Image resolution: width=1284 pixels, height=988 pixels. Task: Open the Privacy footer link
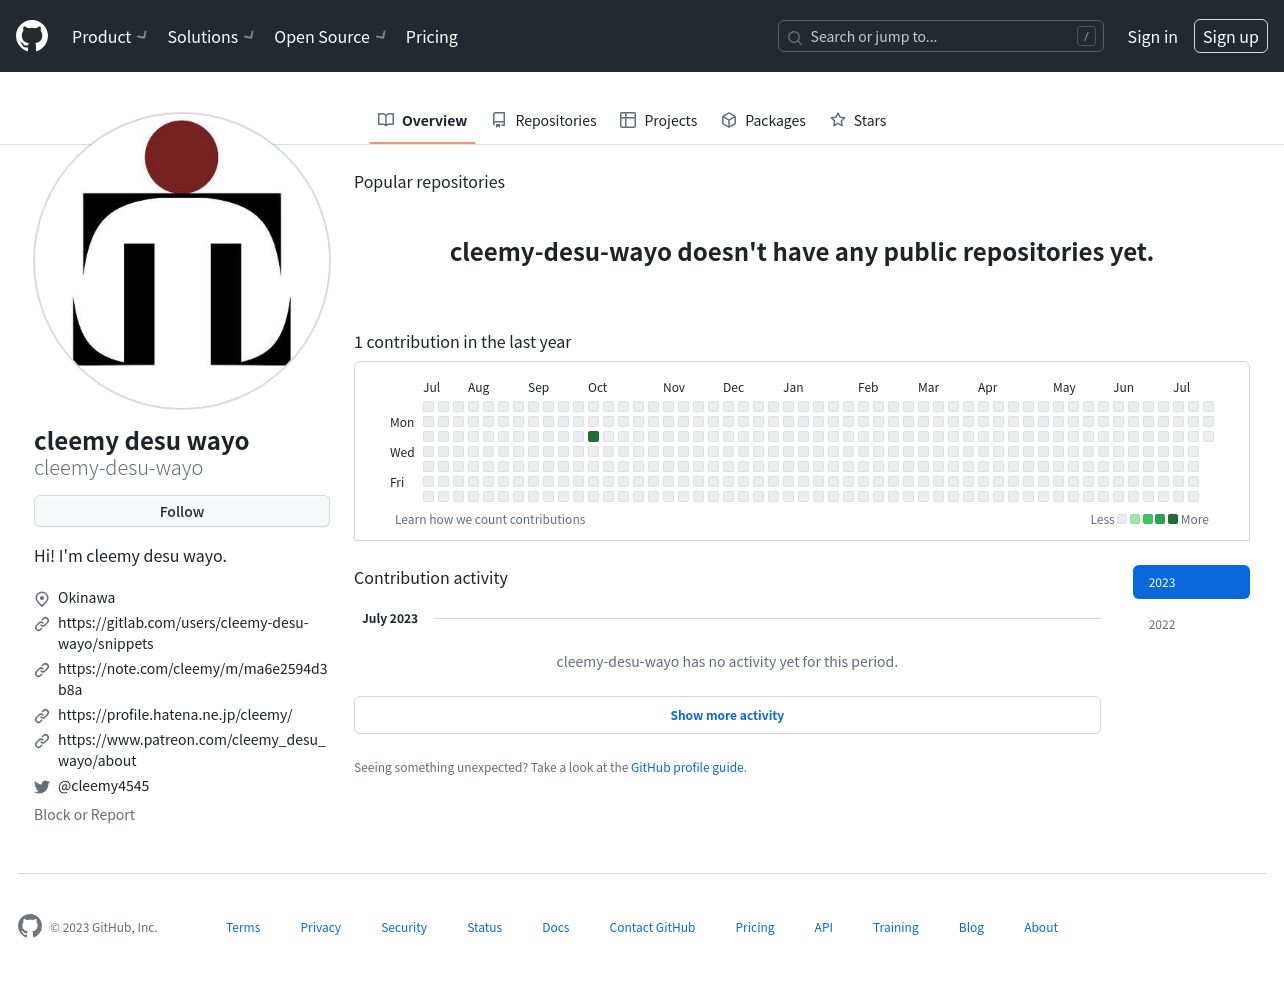coord(321,928)
